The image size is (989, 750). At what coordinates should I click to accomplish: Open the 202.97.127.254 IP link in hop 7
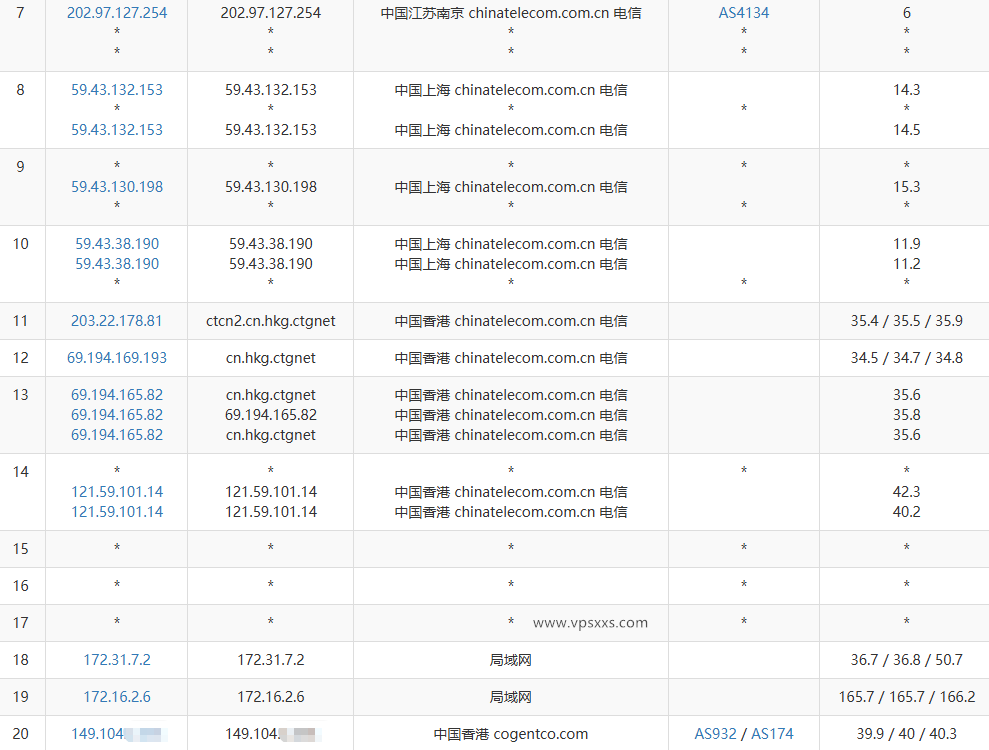117,13
